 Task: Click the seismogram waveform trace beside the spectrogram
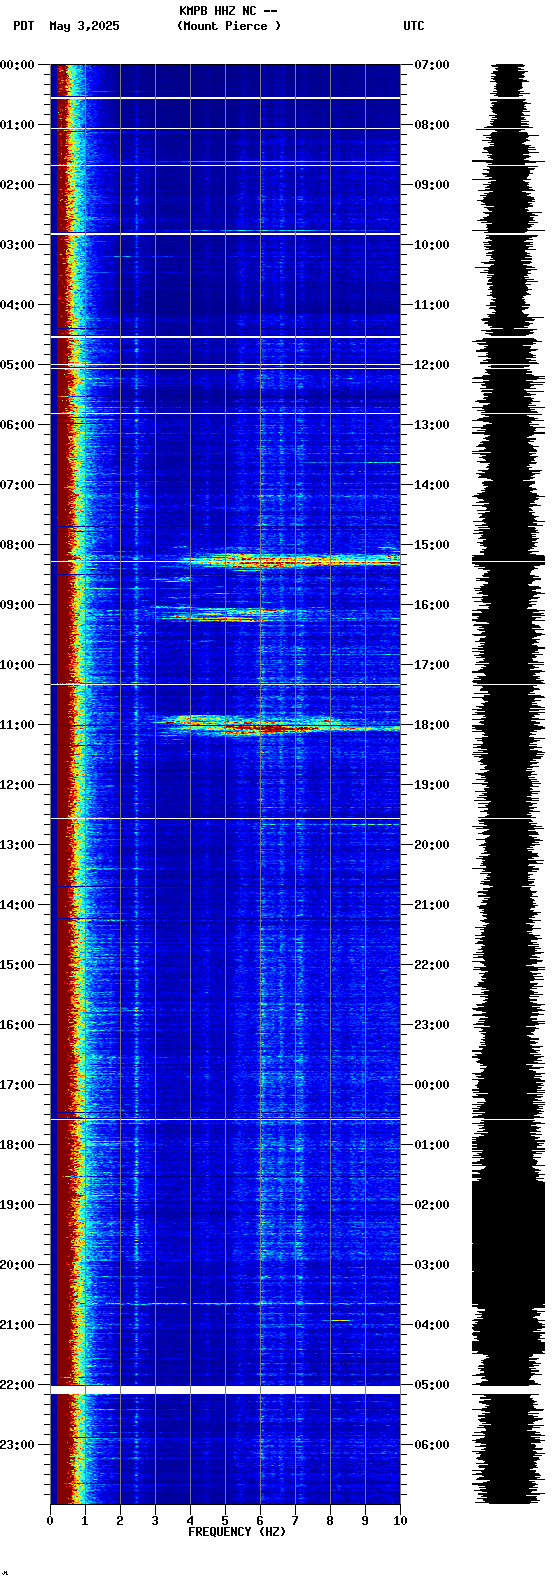508,784
